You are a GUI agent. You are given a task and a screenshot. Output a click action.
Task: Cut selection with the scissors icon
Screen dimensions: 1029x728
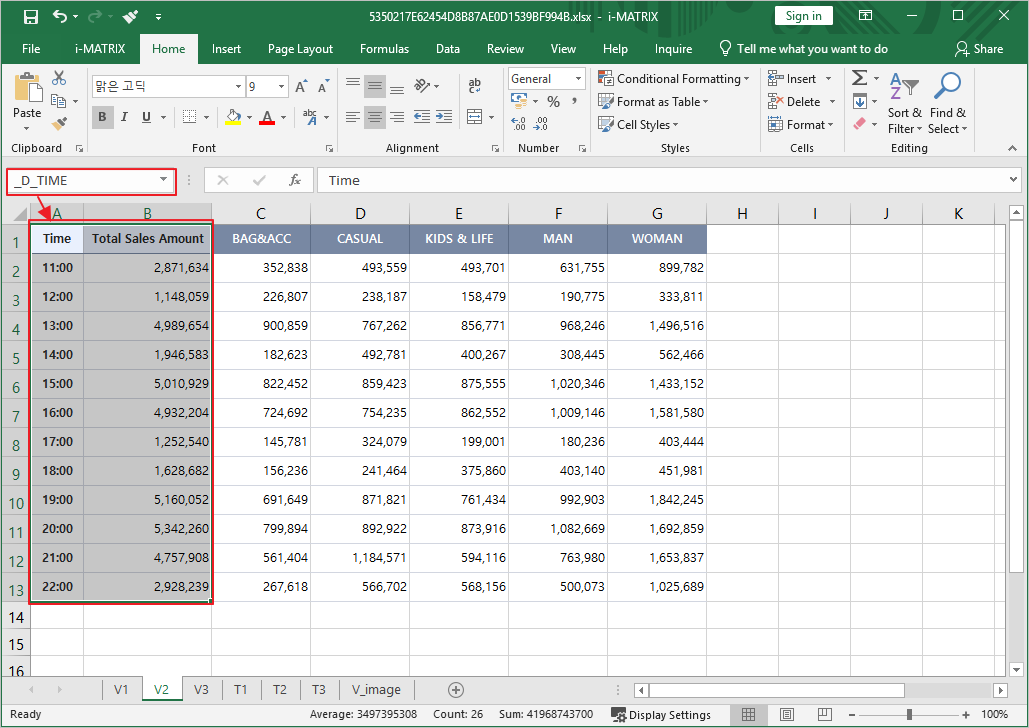click(x=59, y=78)
